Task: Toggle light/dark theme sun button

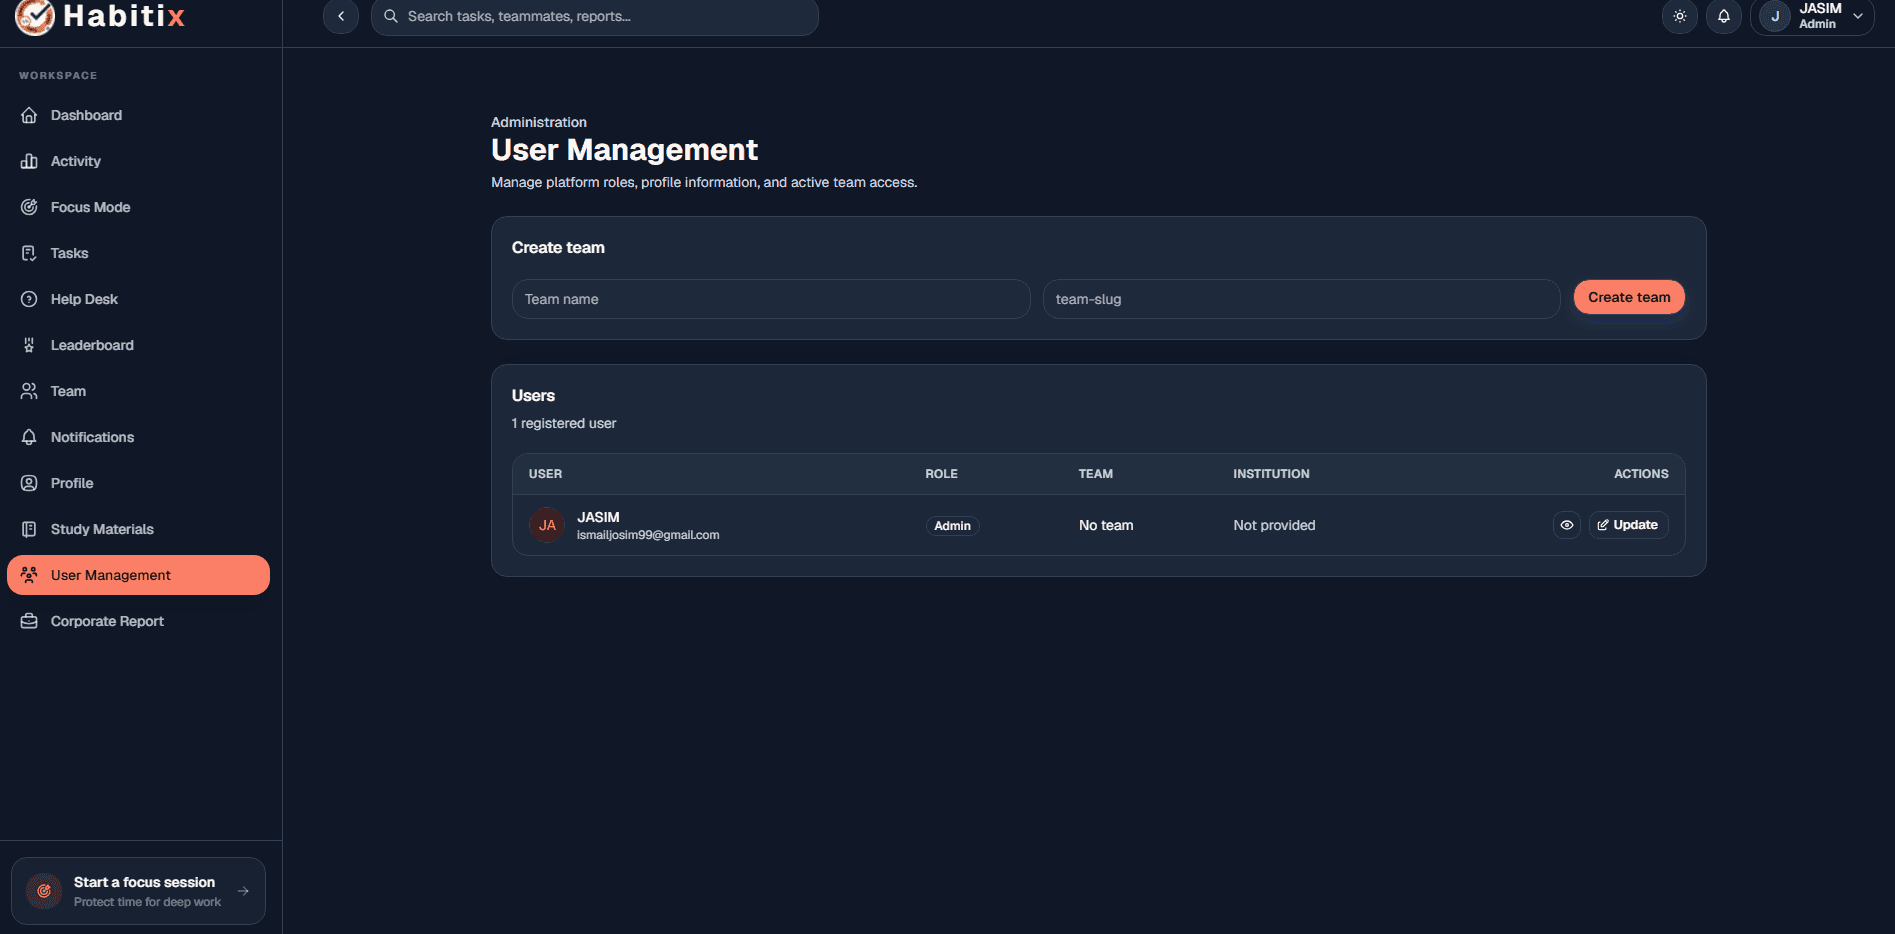Action: (1680, 16)
